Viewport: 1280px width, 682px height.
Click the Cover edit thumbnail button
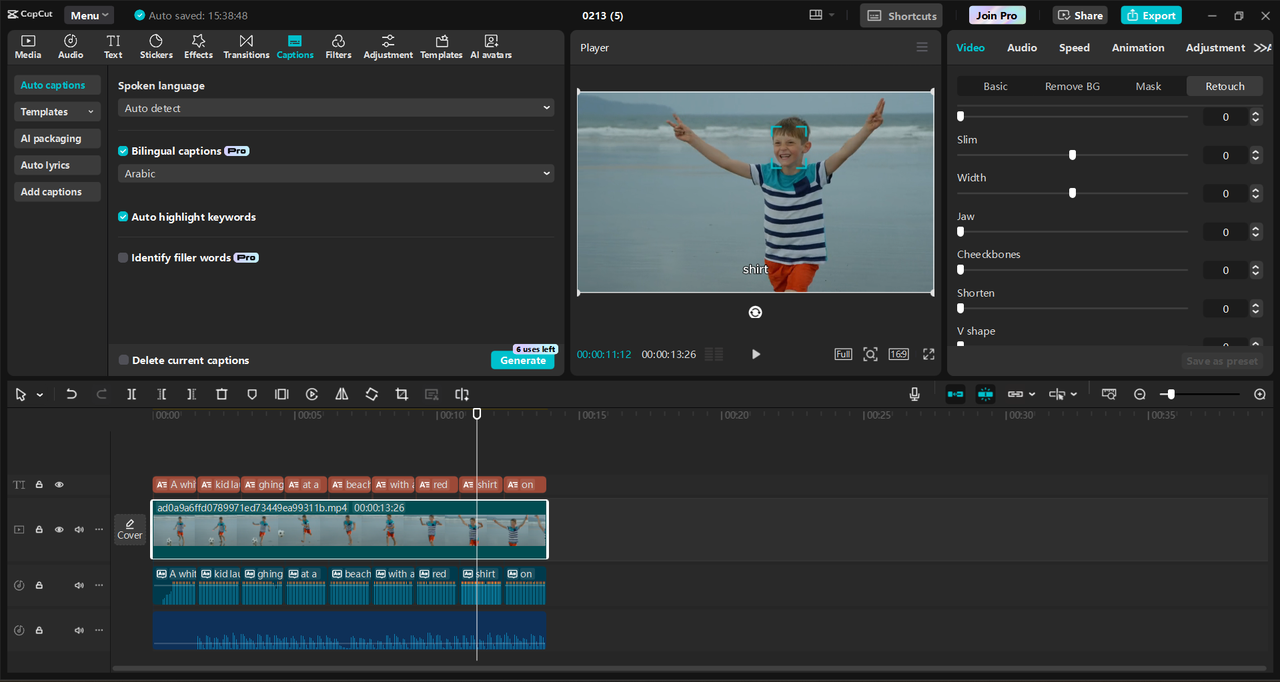pyautogui.click(x=130, y=530)
